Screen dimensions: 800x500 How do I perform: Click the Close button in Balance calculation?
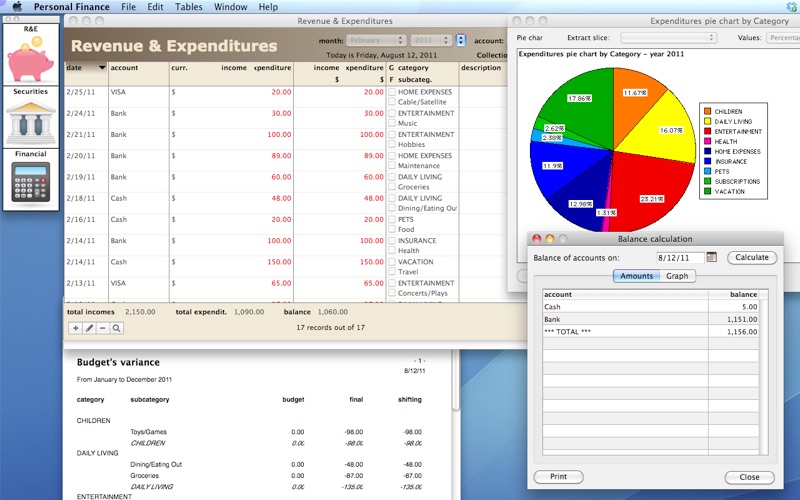749,477
